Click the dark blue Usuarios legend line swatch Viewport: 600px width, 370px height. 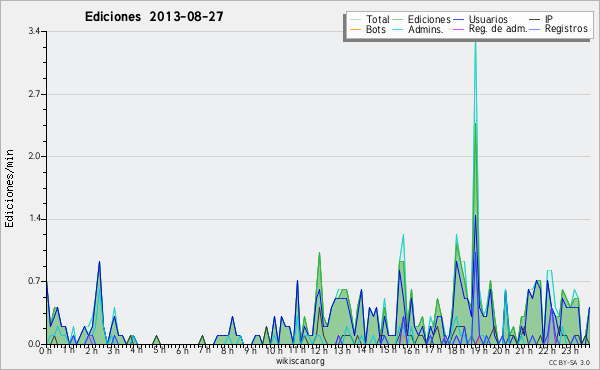pyautogui.click(x=458, y=19)
